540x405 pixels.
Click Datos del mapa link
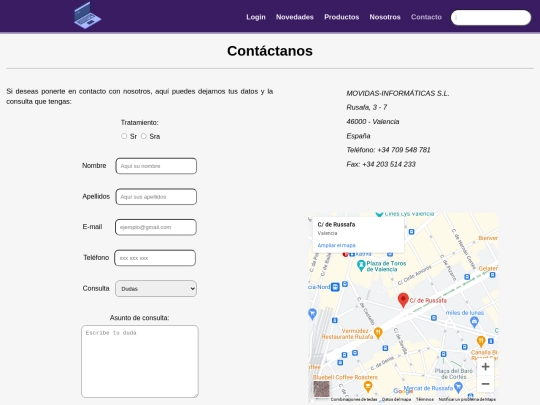396,399
